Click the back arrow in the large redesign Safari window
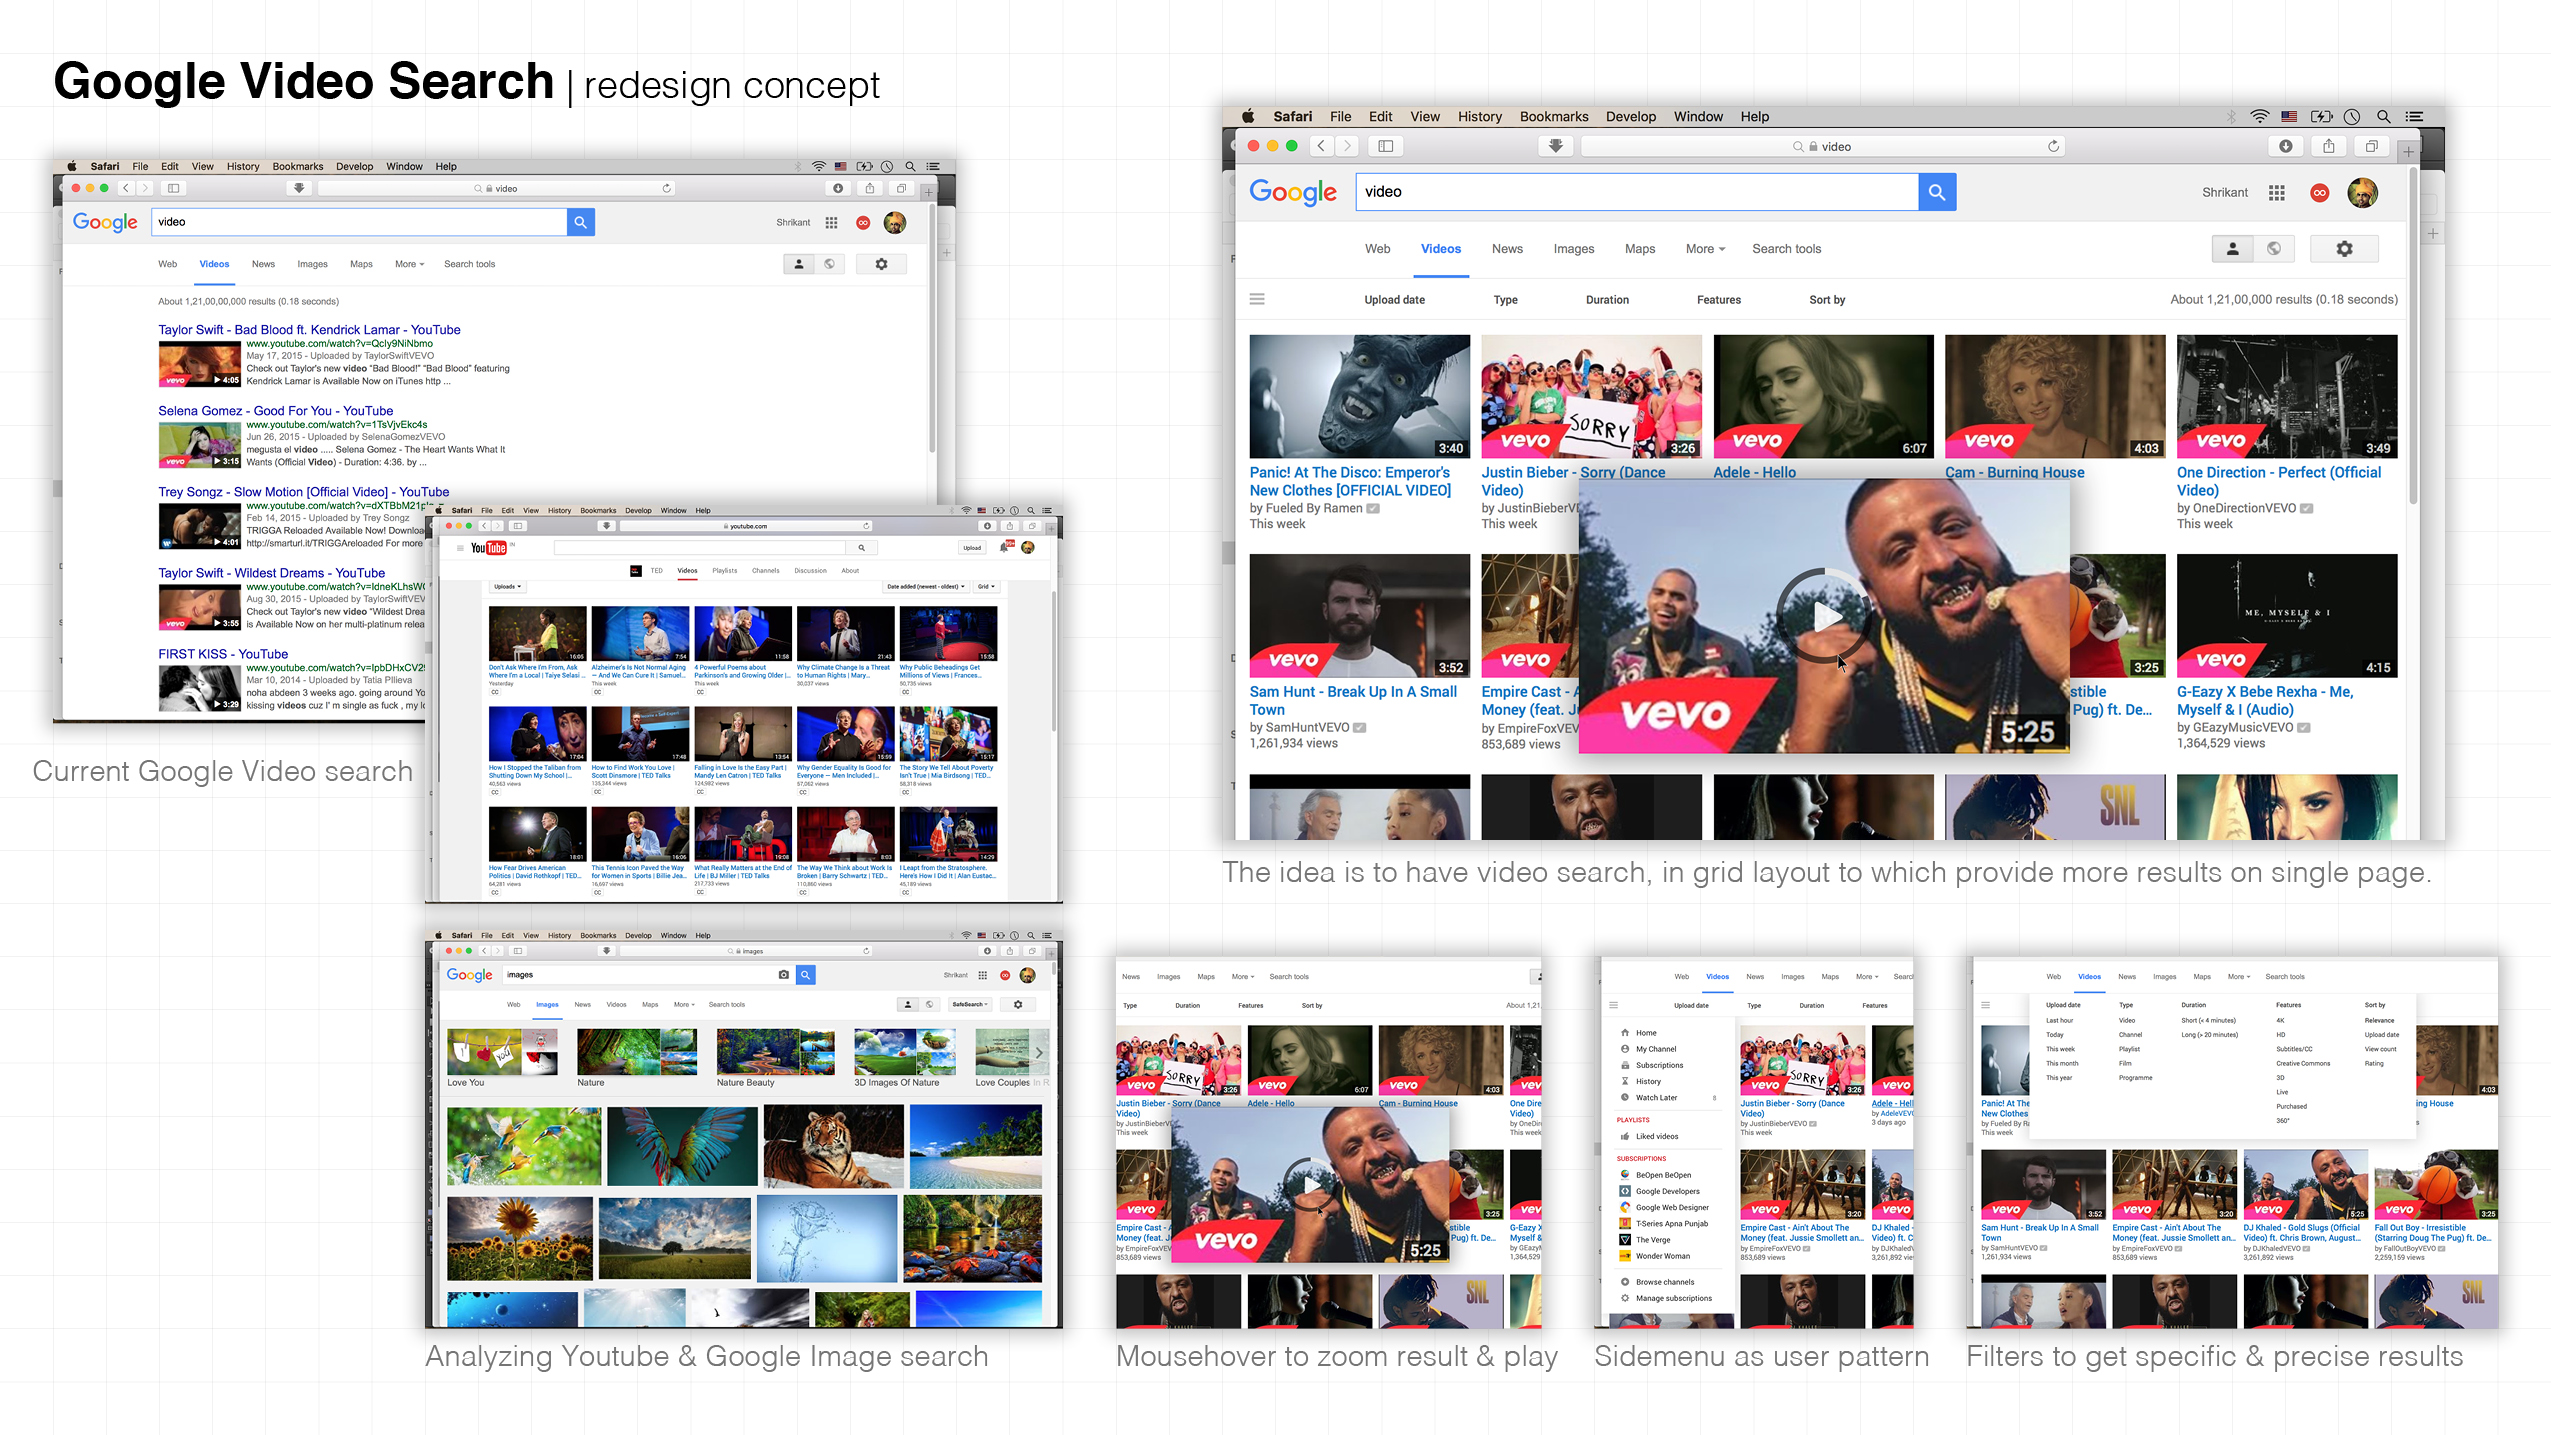The image size is (2551, 1435). pyautogui.click(x=1321, y=146)
